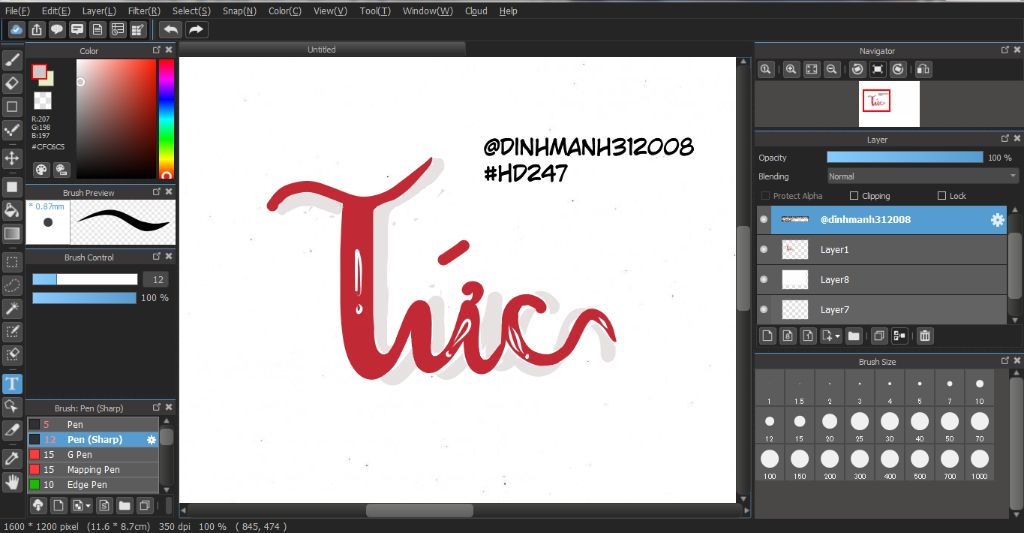Screen dimensions: 1024x533
Task: Select the transparent color swatch
Action: (42, 101)
